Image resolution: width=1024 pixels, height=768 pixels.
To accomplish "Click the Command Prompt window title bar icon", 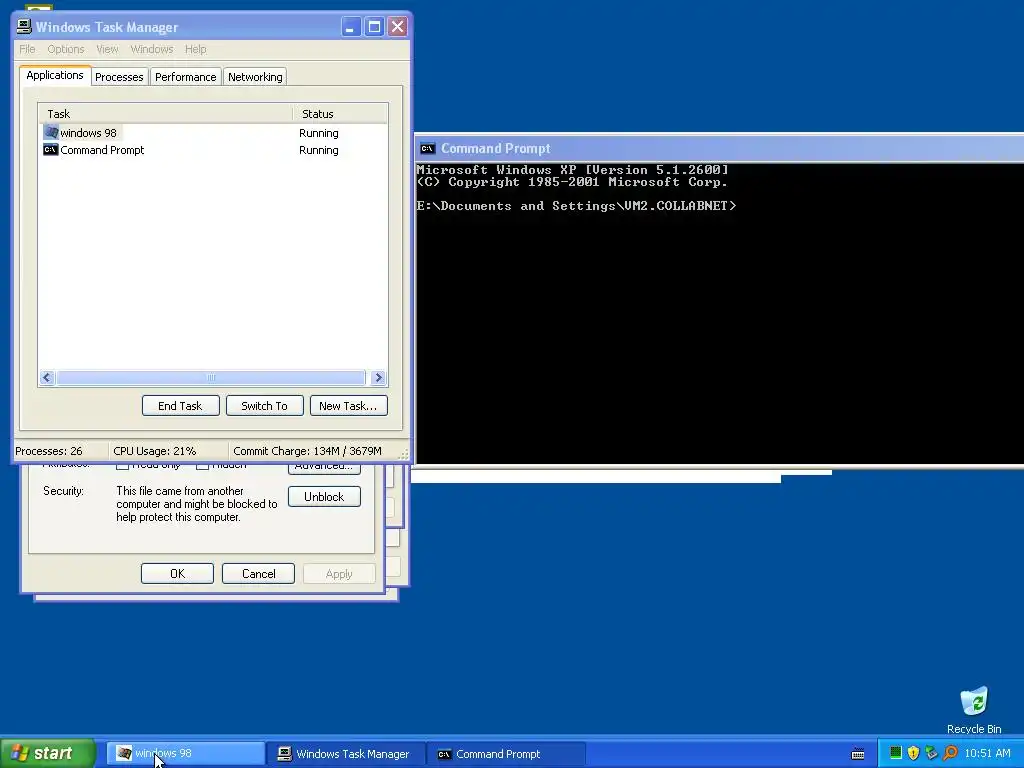I will 427,148.
